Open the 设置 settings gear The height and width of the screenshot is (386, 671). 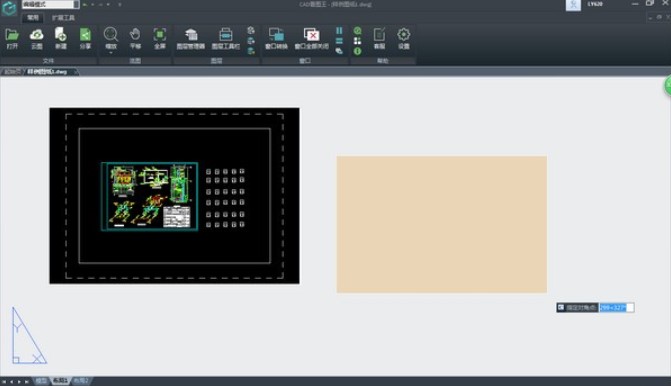point(404,39)
